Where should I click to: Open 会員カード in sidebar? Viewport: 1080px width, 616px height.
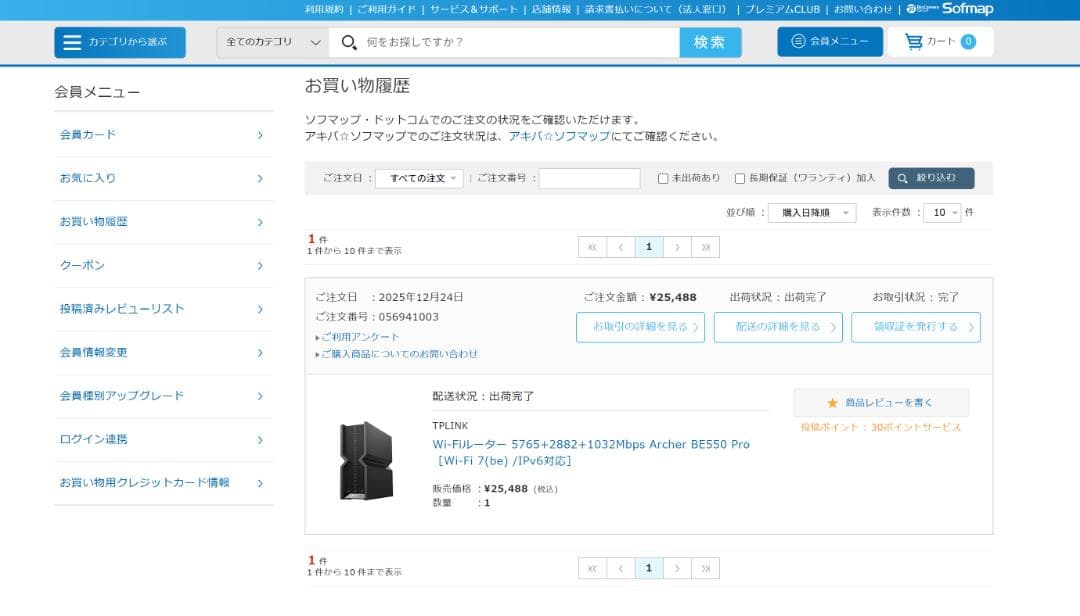(x=163, y=134)
